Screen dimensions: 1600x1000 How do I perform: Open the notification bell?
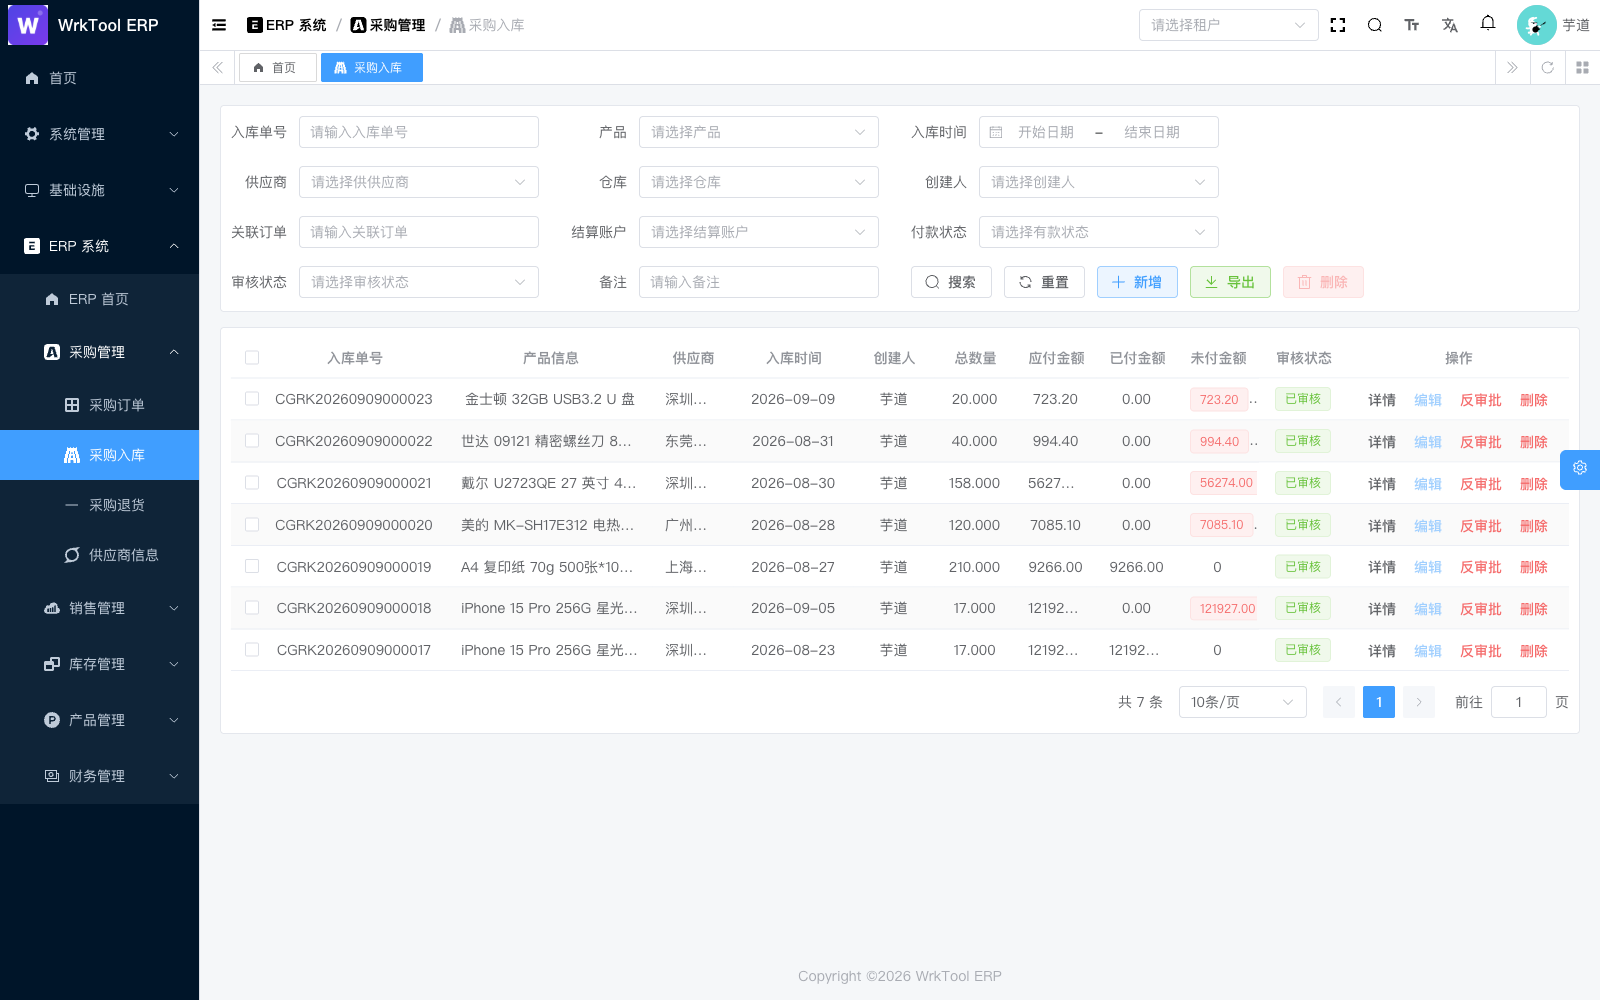point(1488,23)
